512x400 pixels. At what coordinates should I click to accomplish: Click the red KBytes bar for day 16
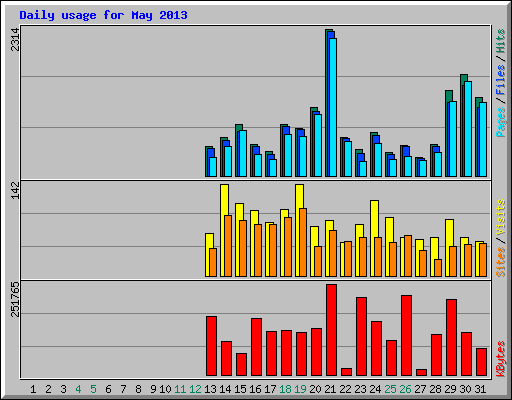coord(256,347)
